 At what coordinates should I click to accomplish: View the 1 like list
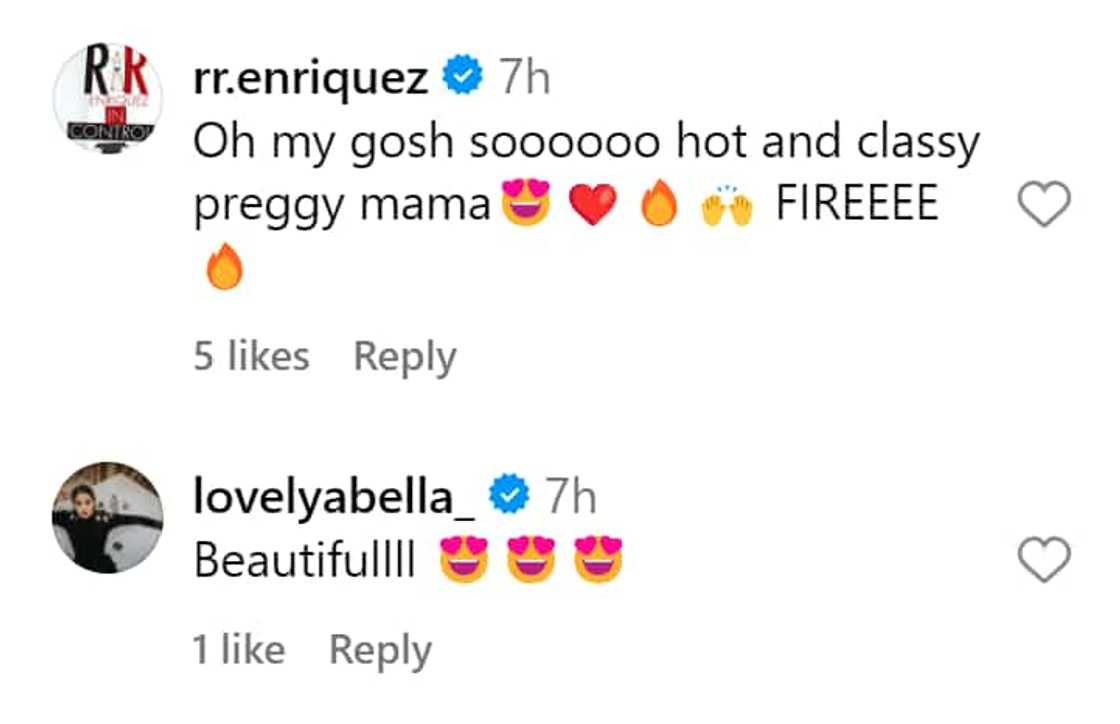238,650
